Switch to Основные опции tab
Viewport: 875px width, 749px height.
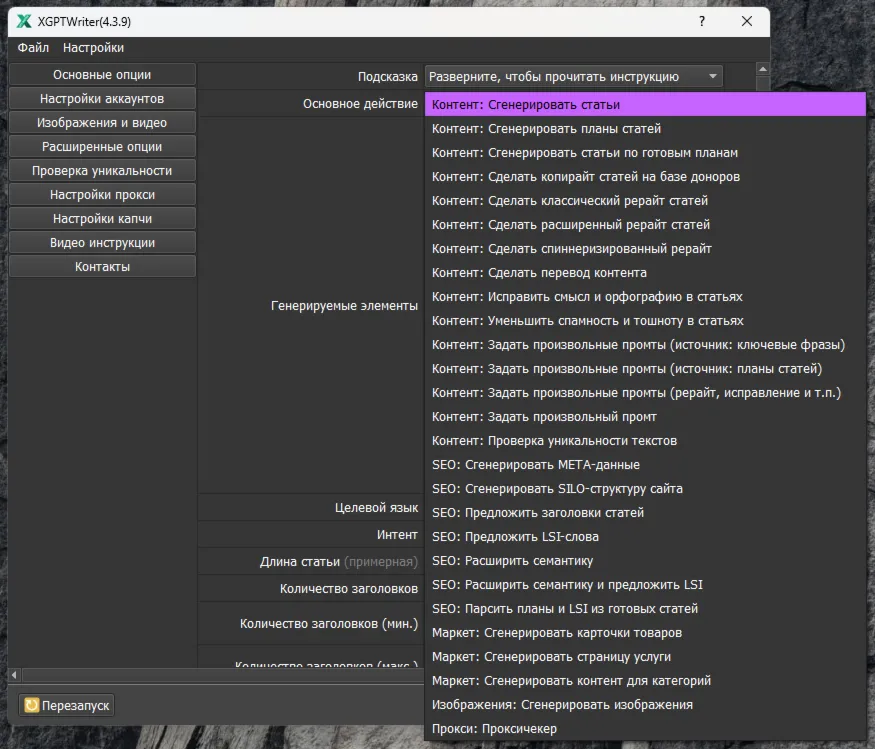(102, 75)
